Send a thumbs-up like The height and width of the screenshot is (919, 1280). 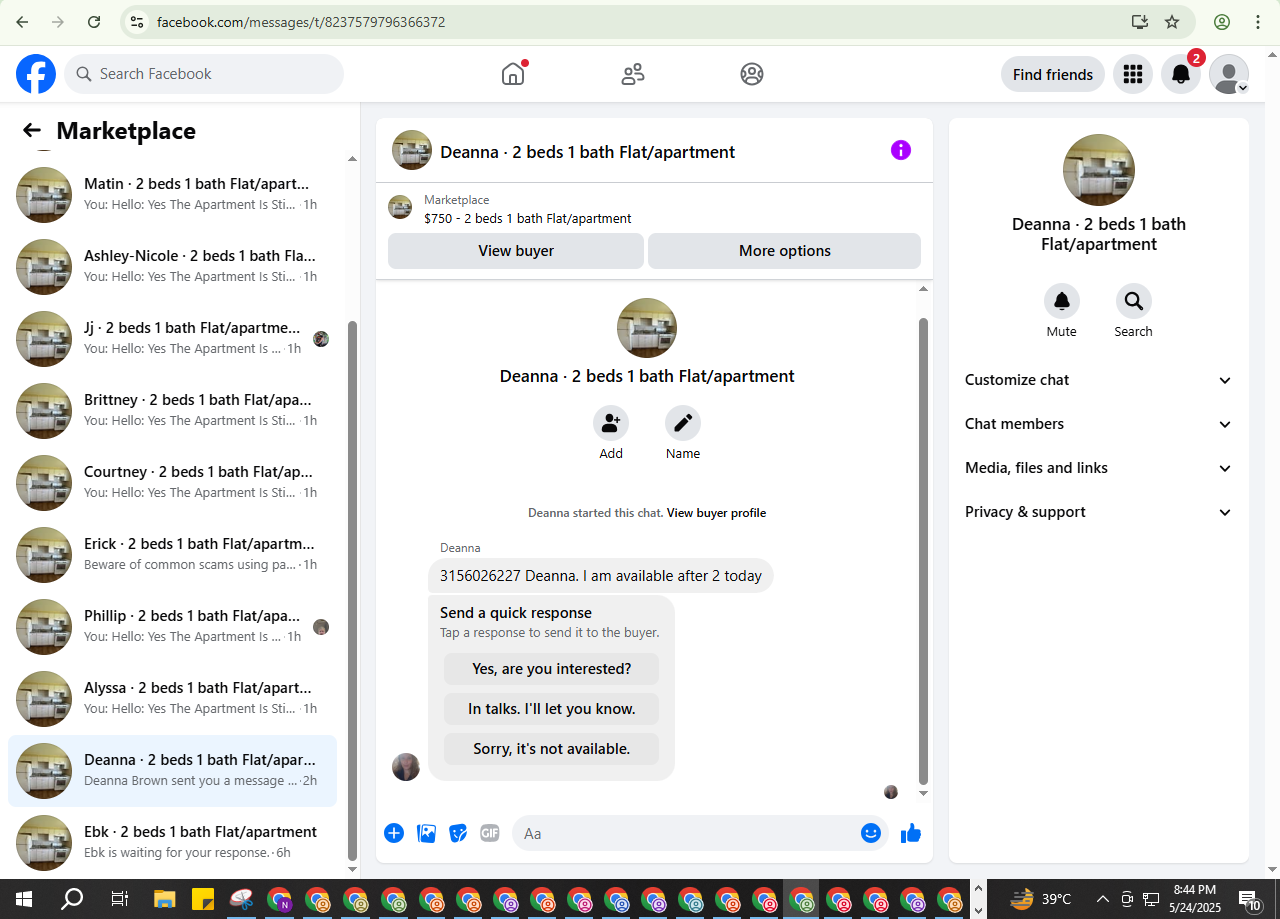pos(911,833)
